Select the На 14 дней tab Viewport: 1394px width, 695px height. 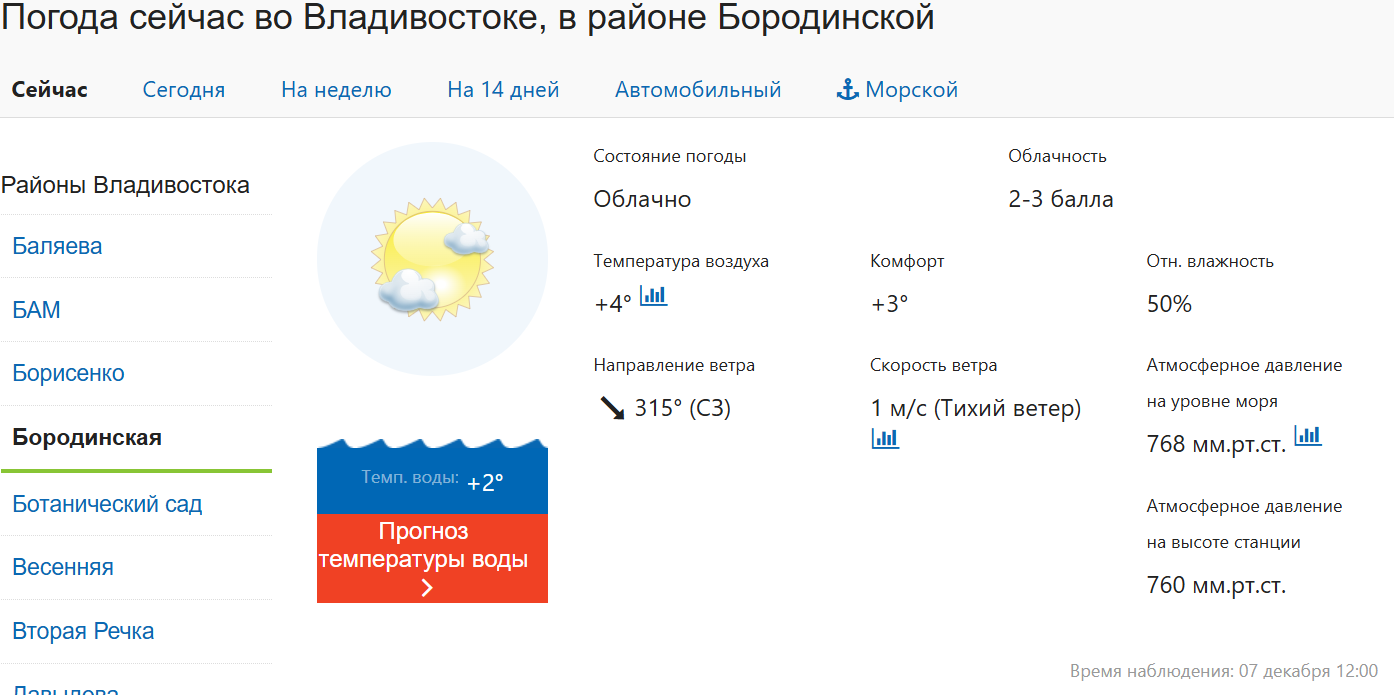tap(503, 90)
